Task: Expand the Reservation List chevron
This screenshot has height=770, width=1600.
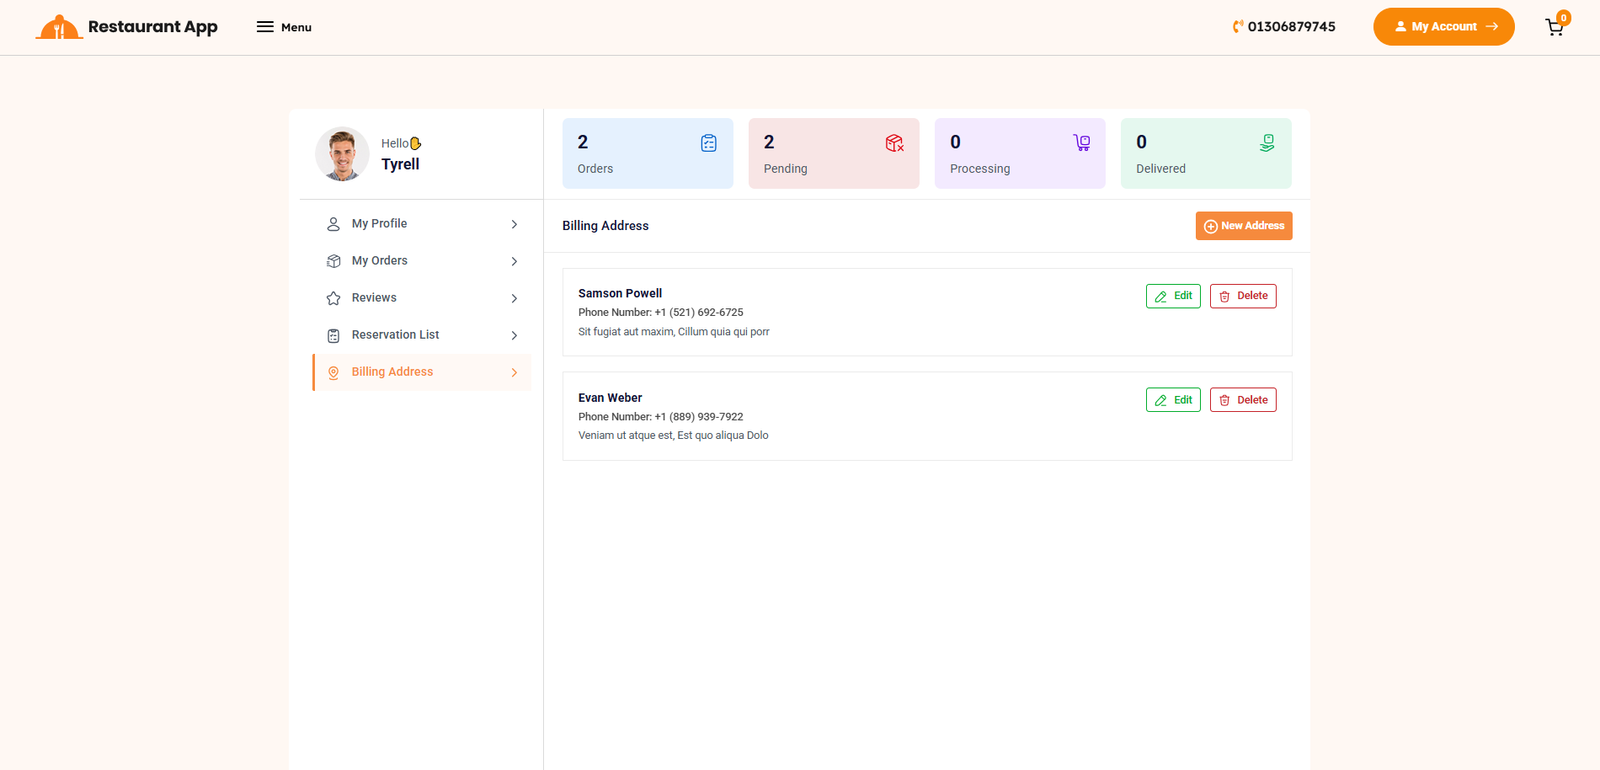Action: [514, 335]
